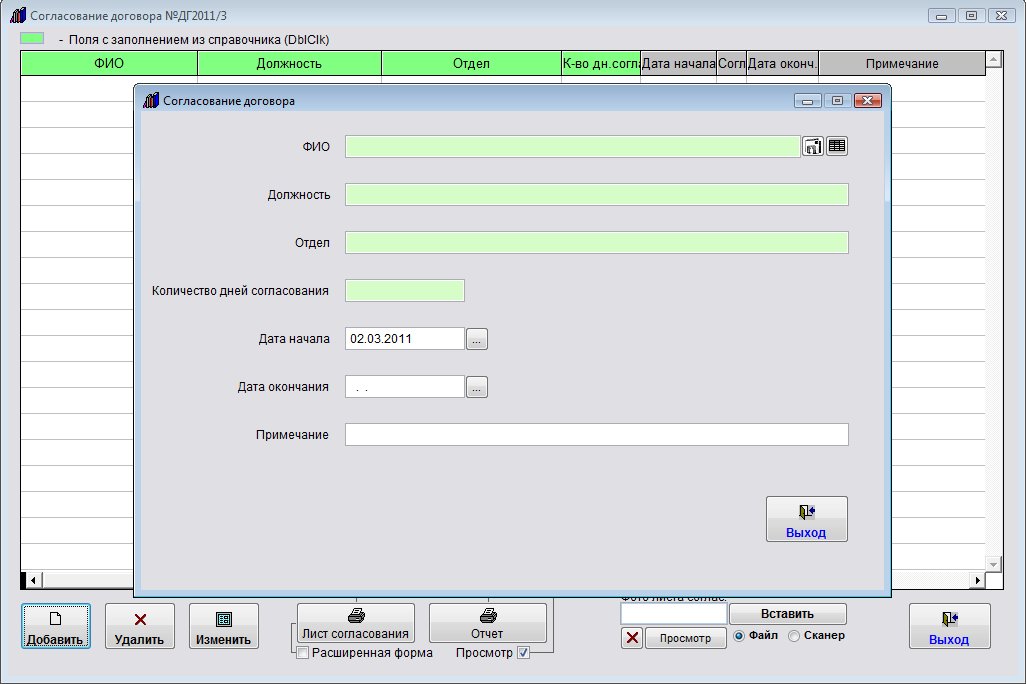
Task: Click the Вставить button
Action: [787, 614]
